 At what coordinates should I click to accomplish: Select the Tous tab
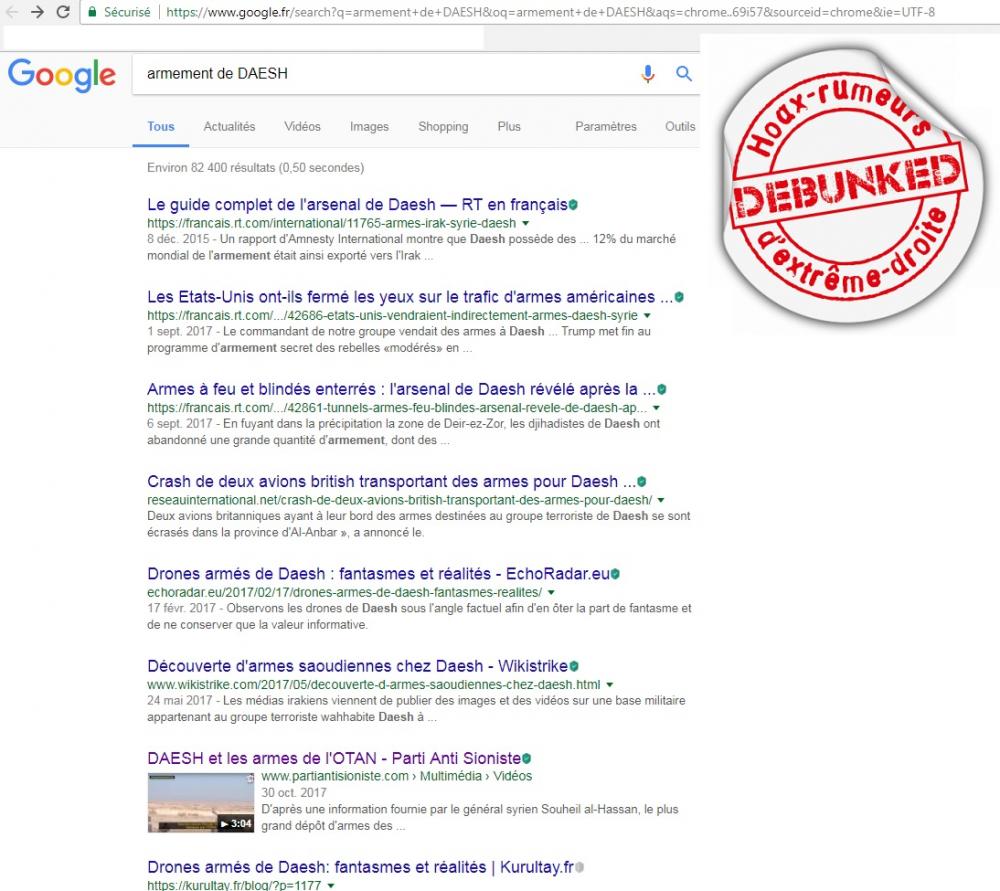click(x=161, y=126)
